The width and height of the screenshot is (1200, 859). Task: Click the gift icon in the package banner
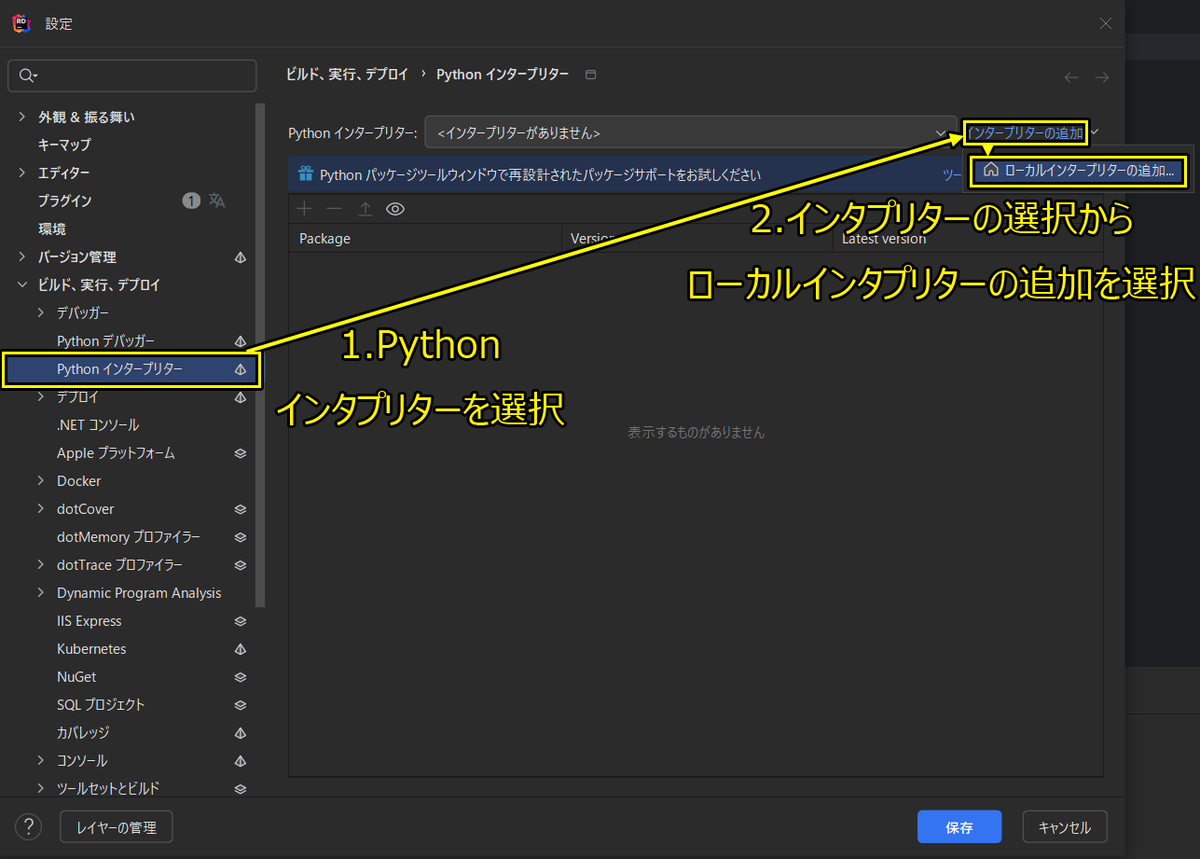tap(305, 173)
